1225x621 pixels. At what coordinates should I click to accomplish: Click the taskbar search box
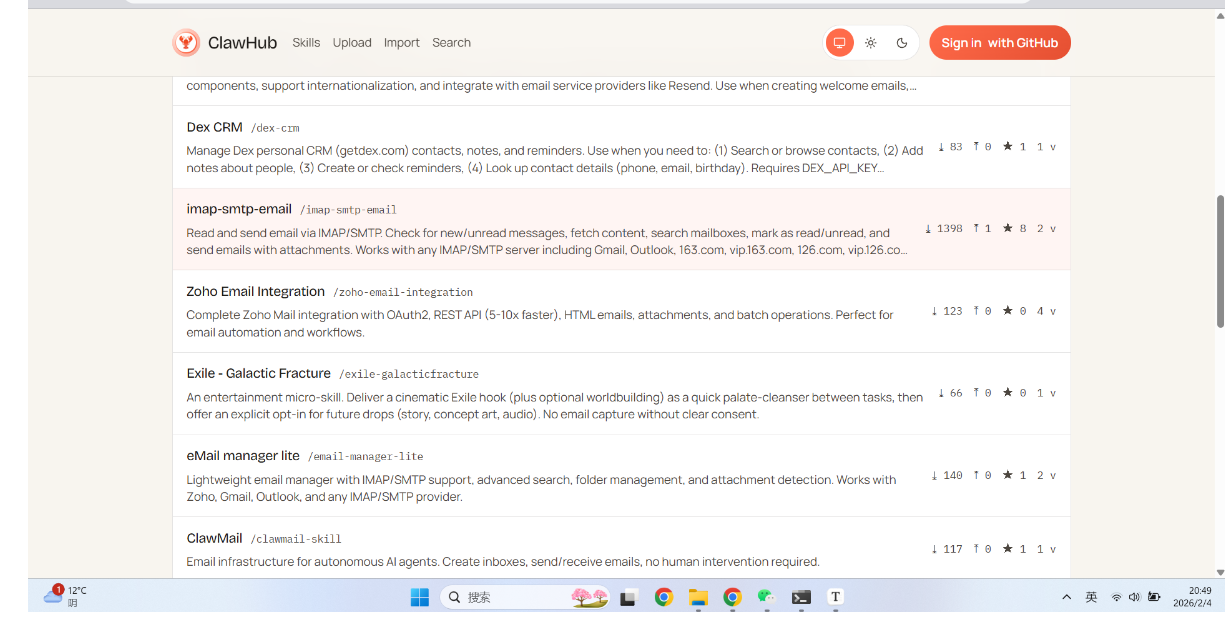pyautogui.click(x=525, y=597)
